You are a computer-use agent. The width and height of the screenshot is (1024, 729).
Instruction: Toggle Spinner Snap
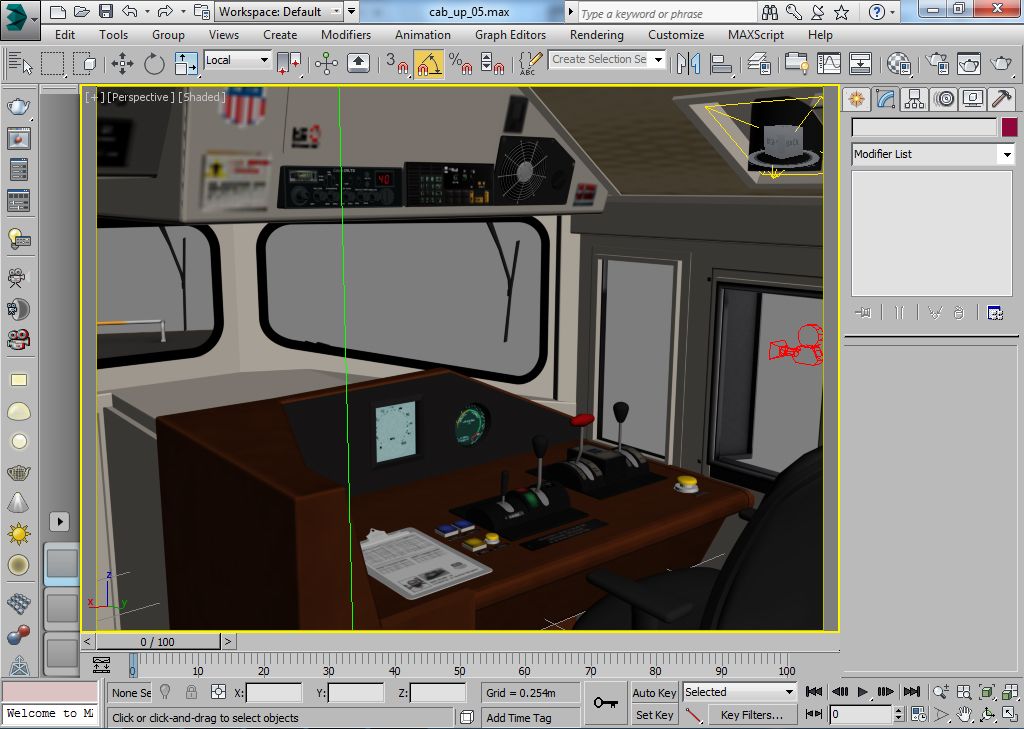(x=492, y=63)
